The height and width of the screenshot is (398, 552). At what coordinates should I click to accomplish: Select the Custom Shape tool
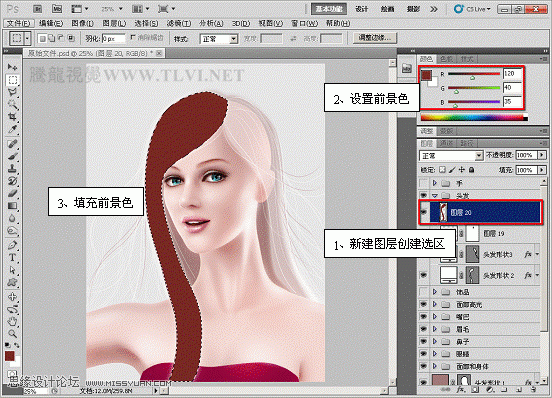pos(13,282)
